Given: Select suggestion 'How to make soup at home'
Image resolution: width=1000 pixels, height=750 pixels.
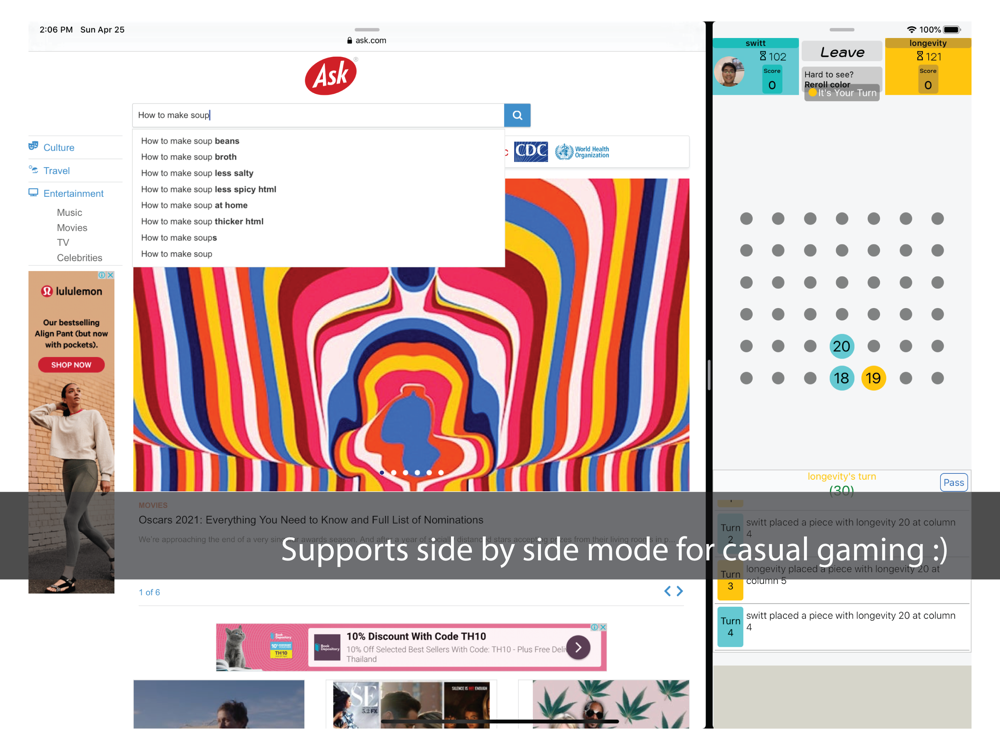Looking at the screenshot, I should (194, 205).
